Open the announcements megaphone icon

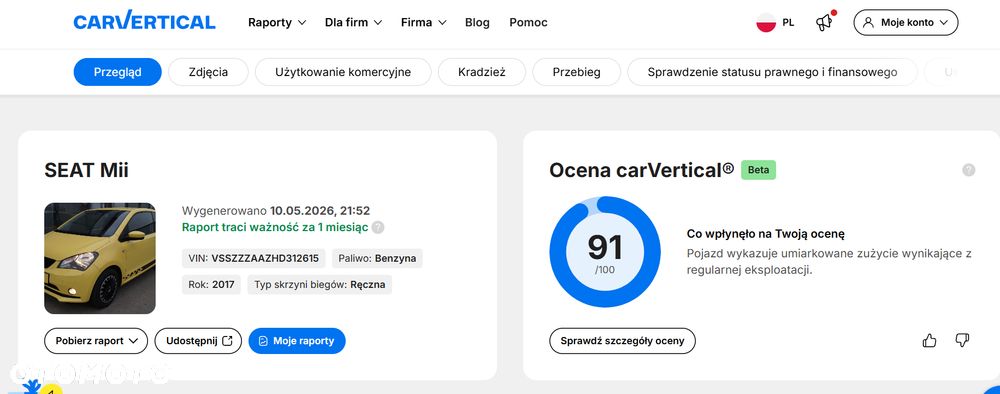[825, 22]
